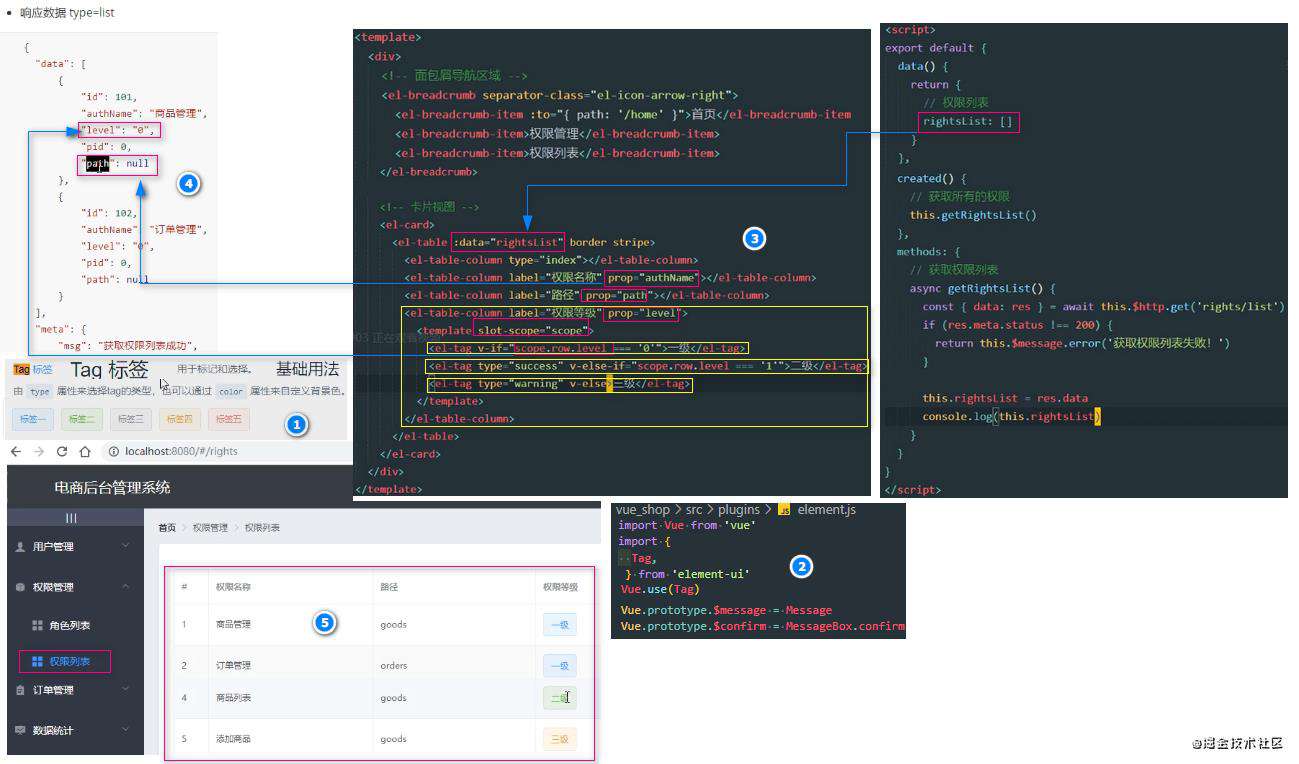The image size is (1299, 764).
Task: Click the 添加商品 cell in the table
Action: [233, 739]
